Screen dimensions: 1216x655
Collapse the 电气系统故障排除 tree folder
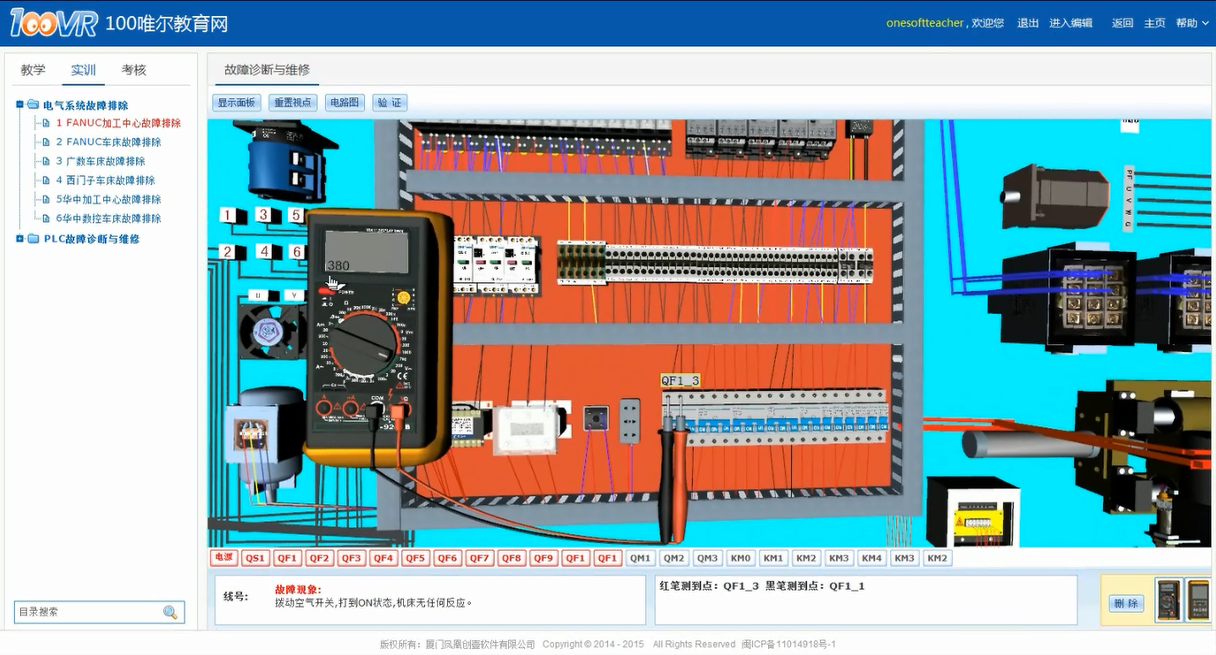[x=20, y=105]
